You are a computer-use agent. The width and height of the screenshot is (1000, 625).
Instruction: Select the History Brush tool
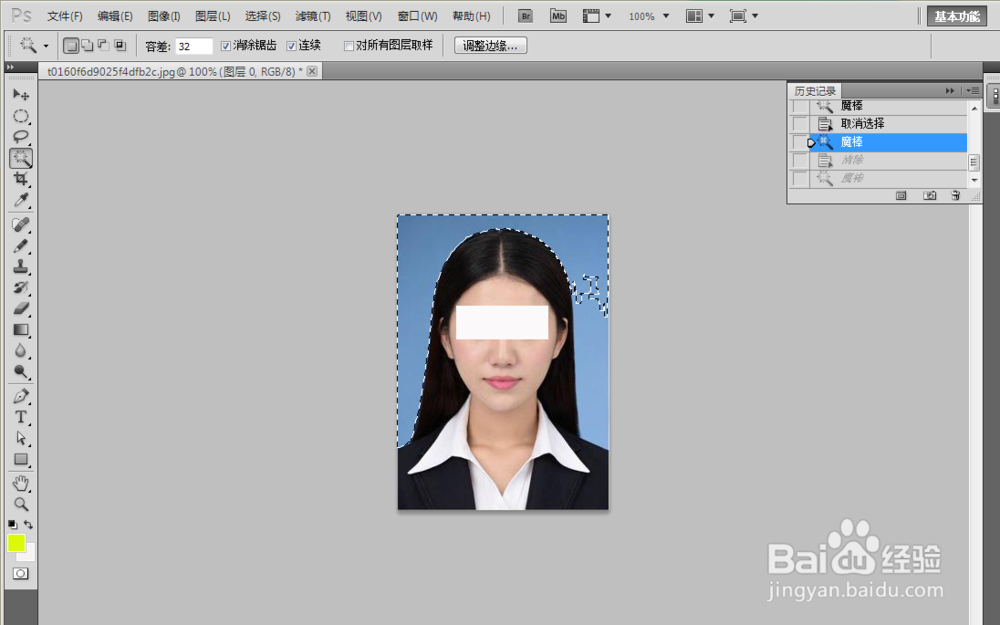pos(21,288)
